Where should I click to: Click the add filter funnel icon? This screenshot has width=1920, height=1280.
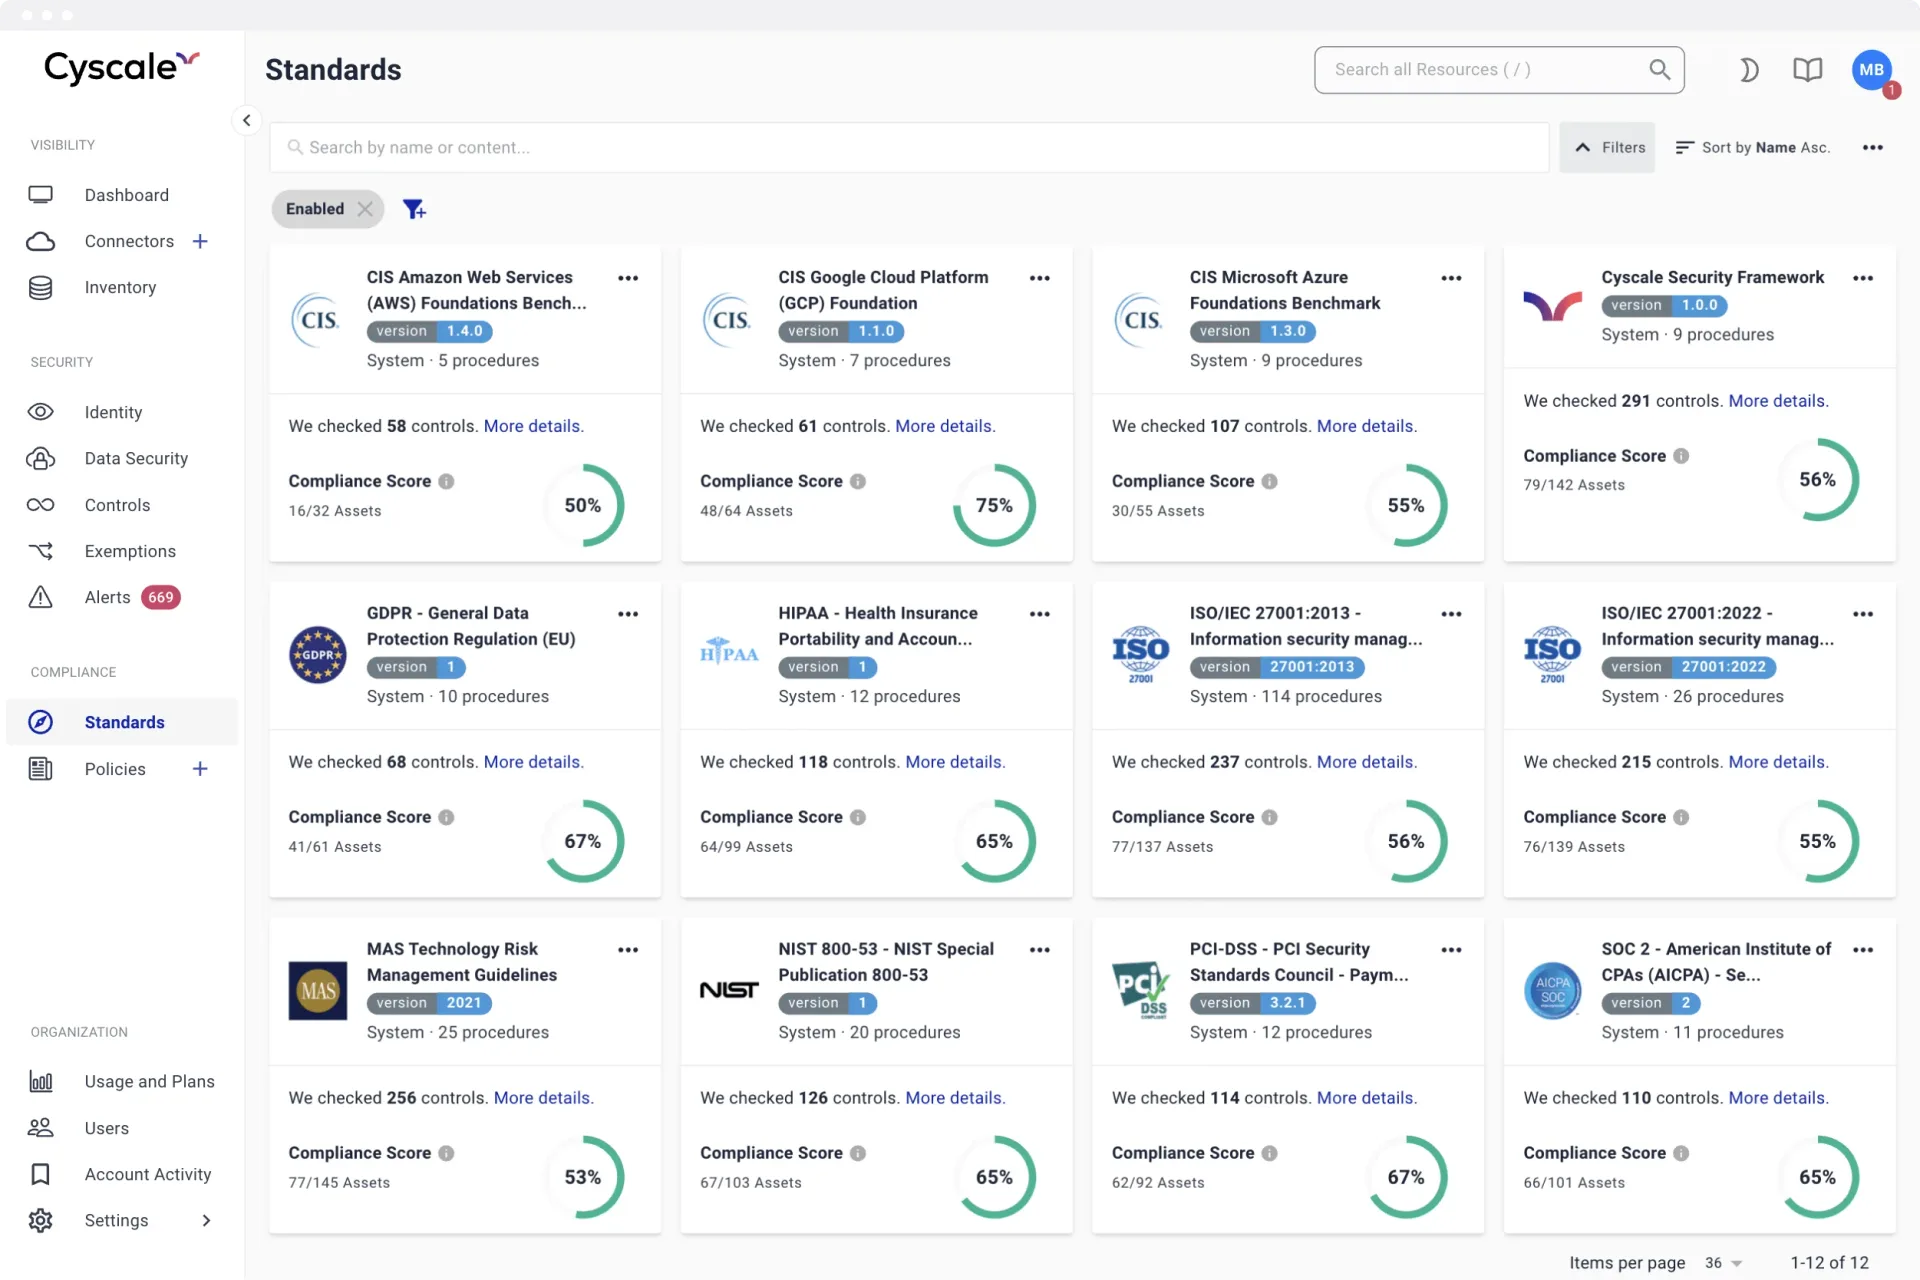click(x=414, y=209)
